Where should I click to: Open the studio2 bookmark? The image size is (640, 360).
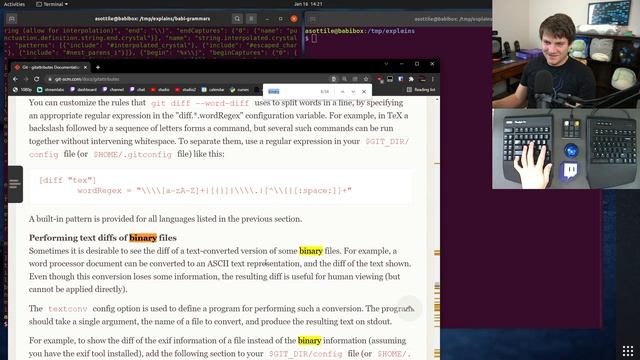coord(185,89)
